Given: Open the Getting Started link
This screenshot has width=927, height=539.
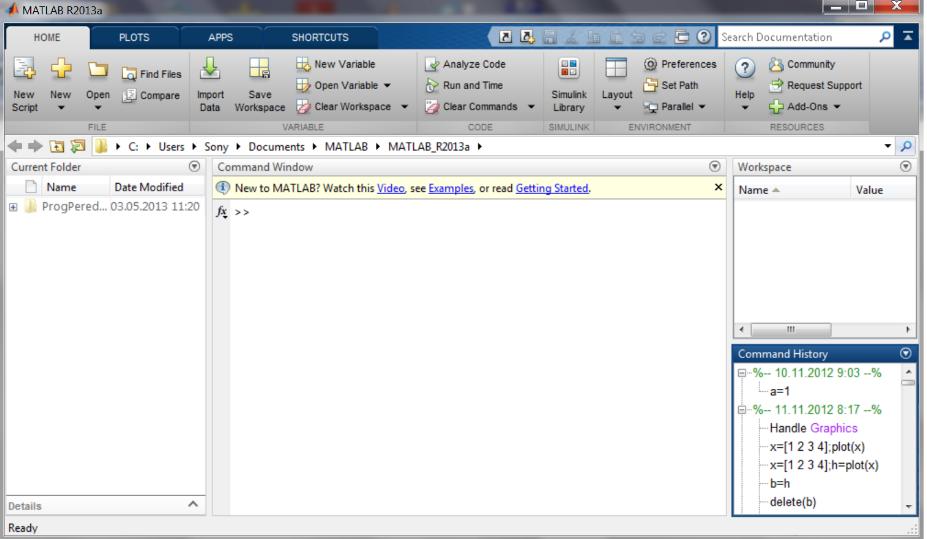Looking at the screenshot, I should coord(552,188).
